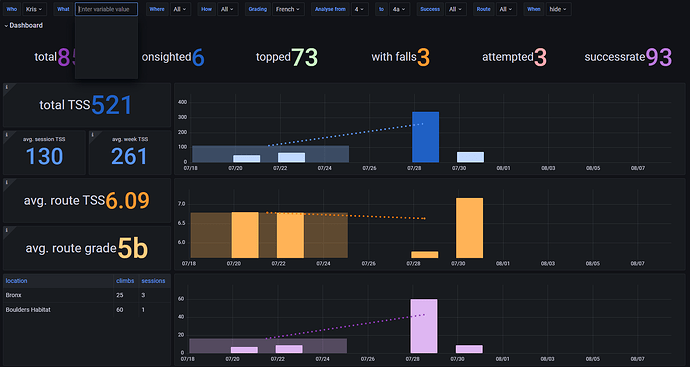Click the tall pink climbs bar at 07/28
The width and height of the screenshot is (690, 367).
point(424,326)
